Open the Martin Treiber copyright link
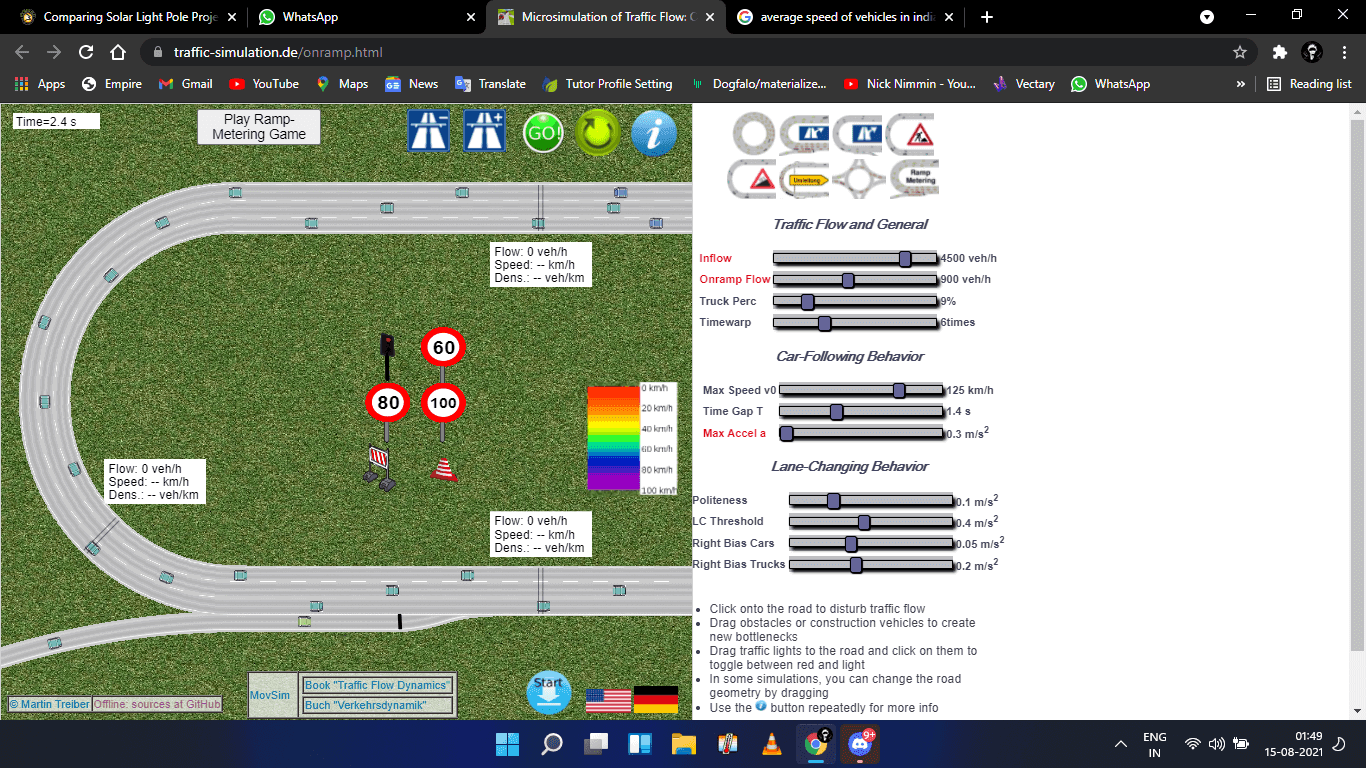Screen dimensions: 1366x768 coord(49,704)
